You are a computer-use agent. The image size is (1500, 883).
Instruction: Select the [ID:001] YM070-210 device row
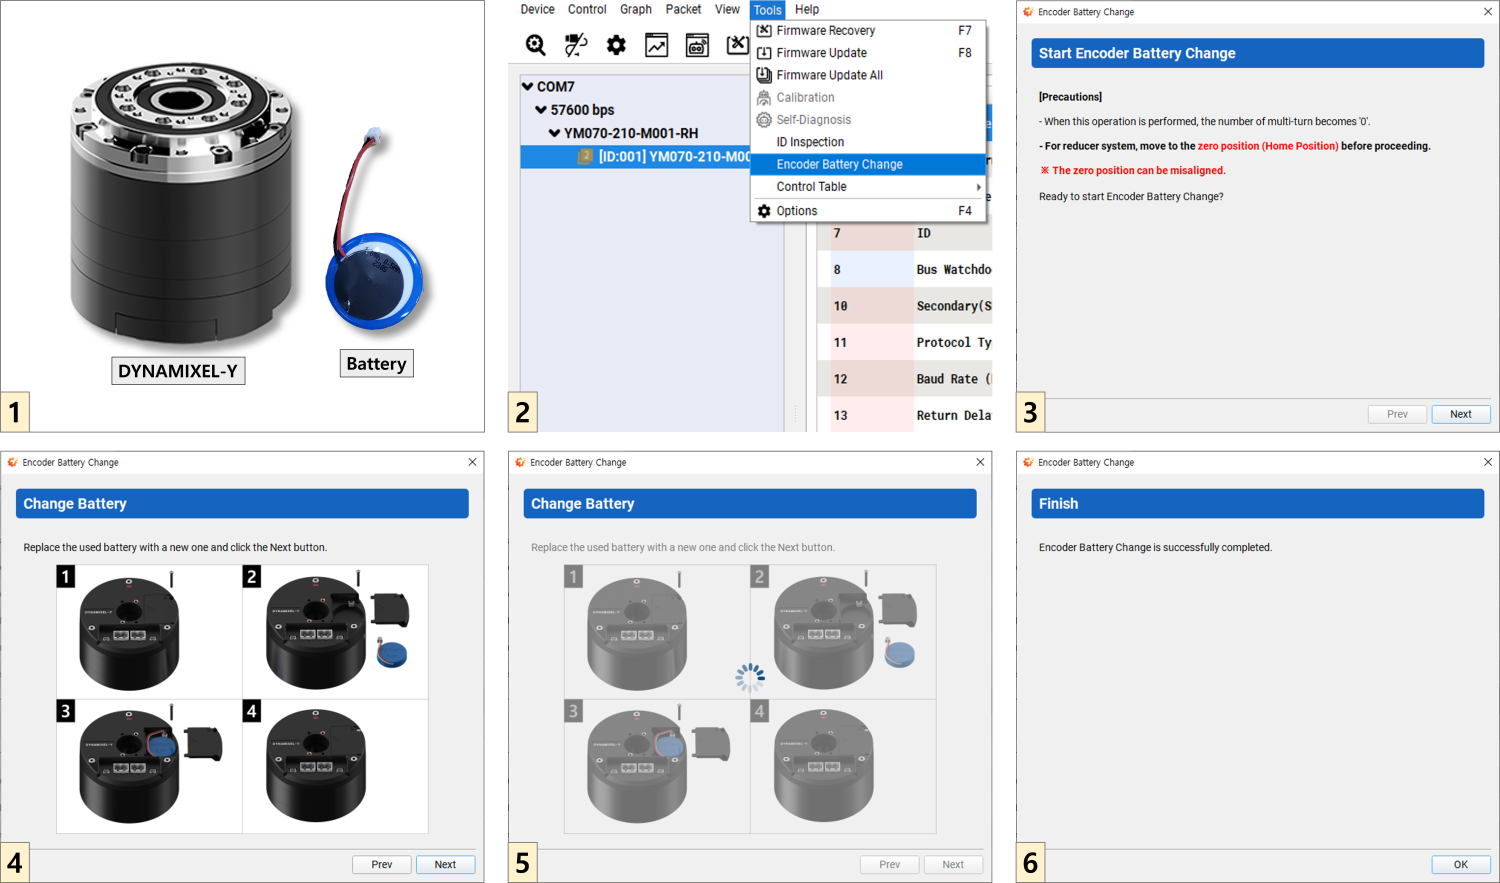pyautogui.click(x=635, y=157)
